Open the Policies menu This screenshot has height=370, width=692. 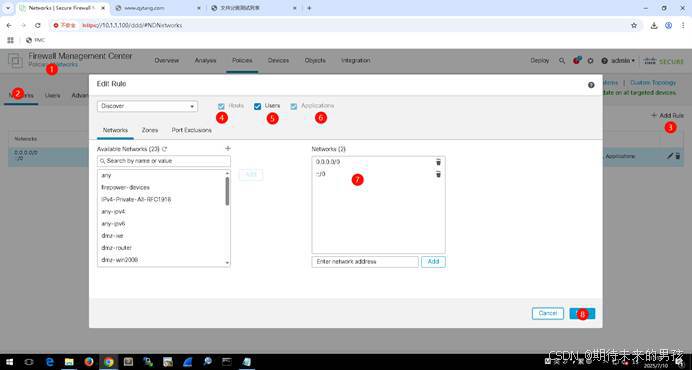pos(242,60)
